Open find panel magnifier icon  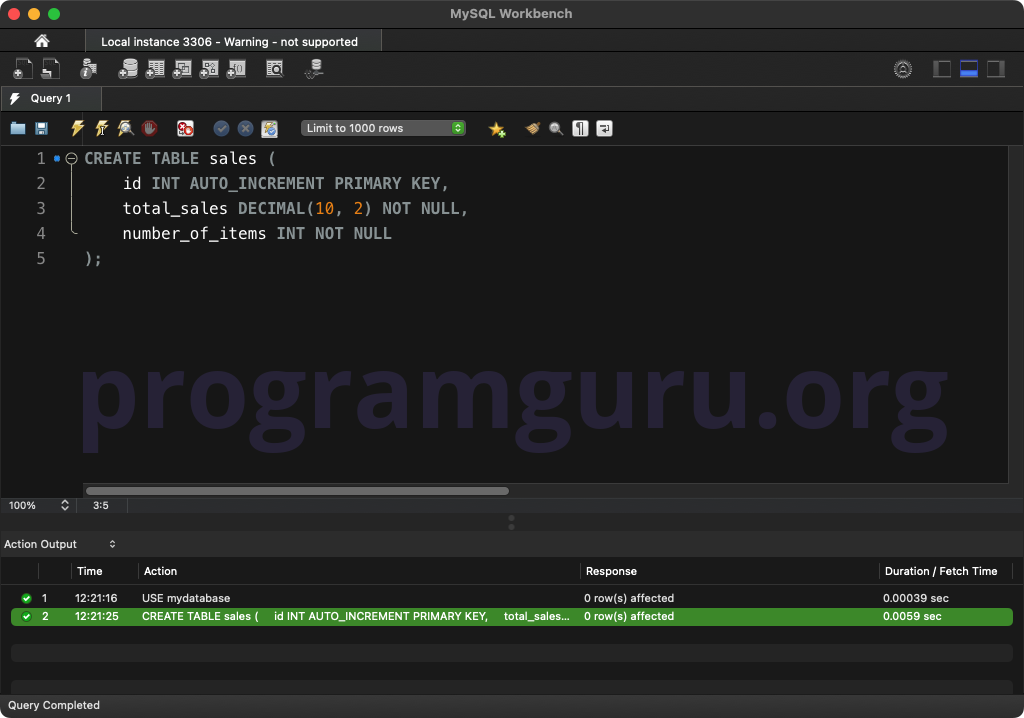coord(556,129)
